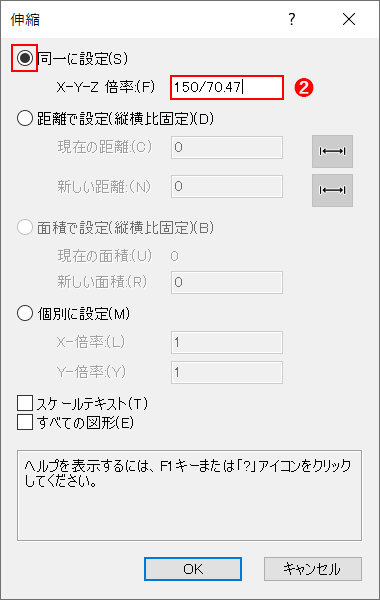Select the 同一に設定(S) radio button
The width and height of the screenshot is (380, 600).
click(25, 58)
